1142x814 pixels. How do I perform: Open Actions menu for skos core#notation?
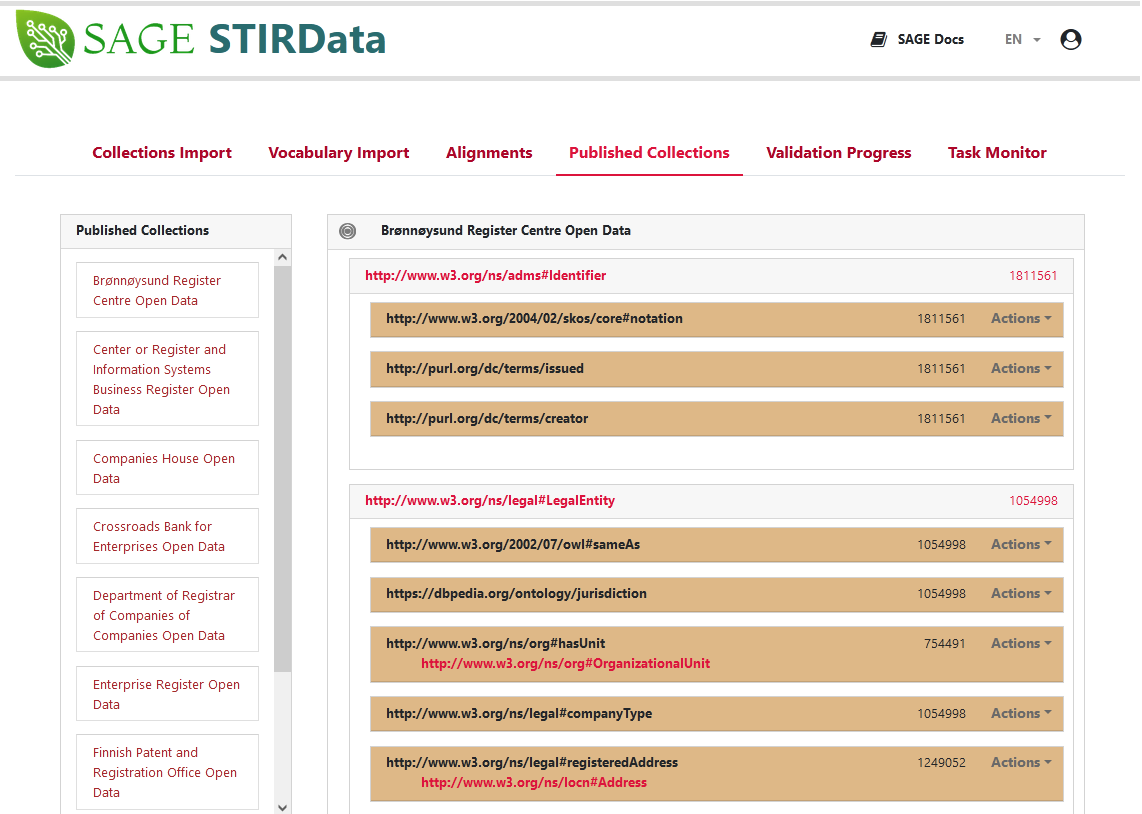[1021, 318]
